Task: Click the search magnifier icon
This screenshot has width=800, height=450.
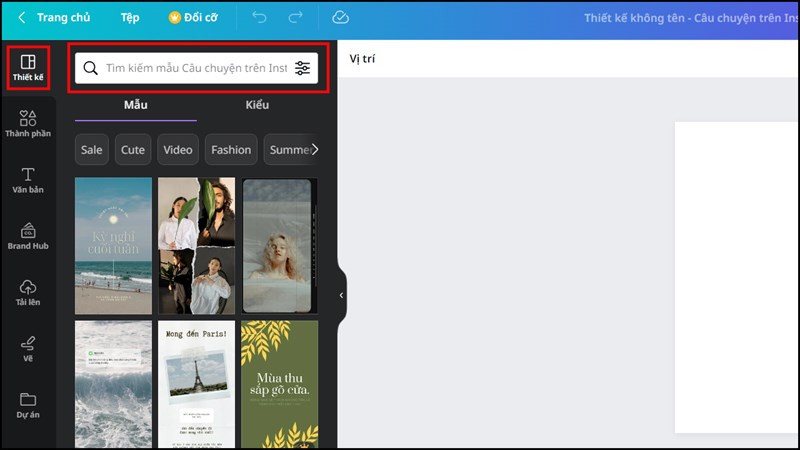Action: [90, 68]
